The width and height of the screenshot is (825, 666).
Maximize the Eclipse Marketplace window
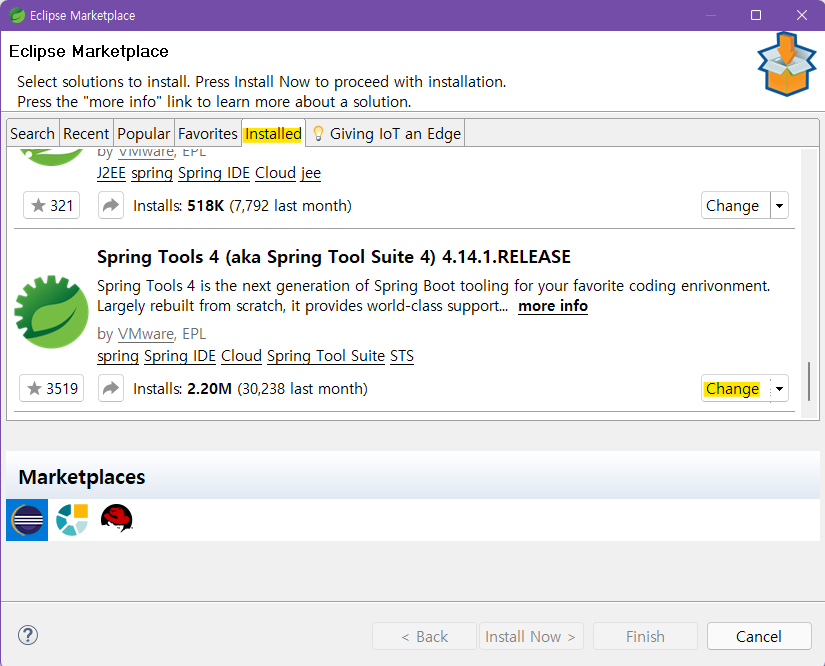point(756,15)
